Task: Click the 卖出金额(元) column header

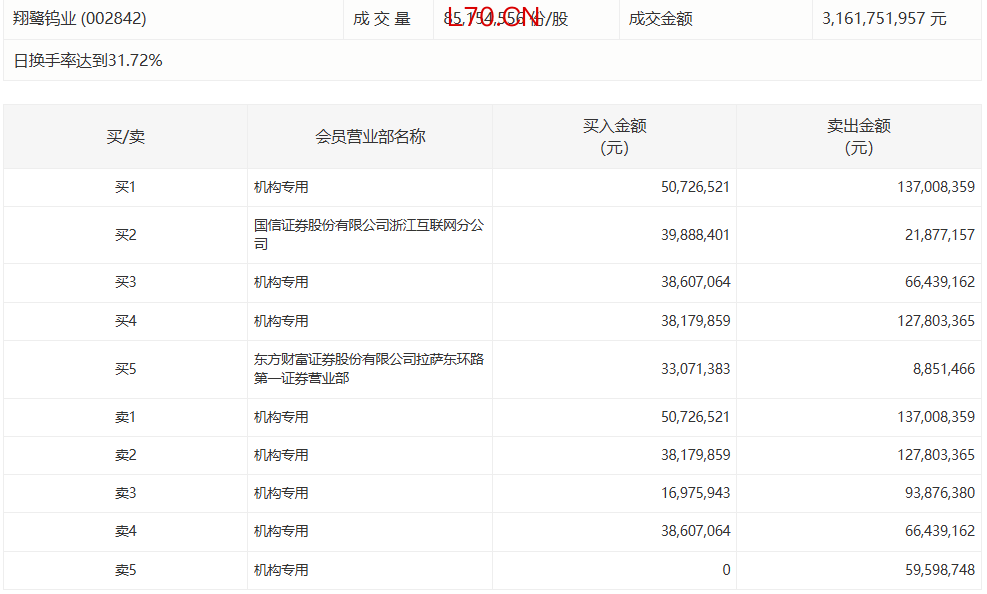Action: pos(858,136)
